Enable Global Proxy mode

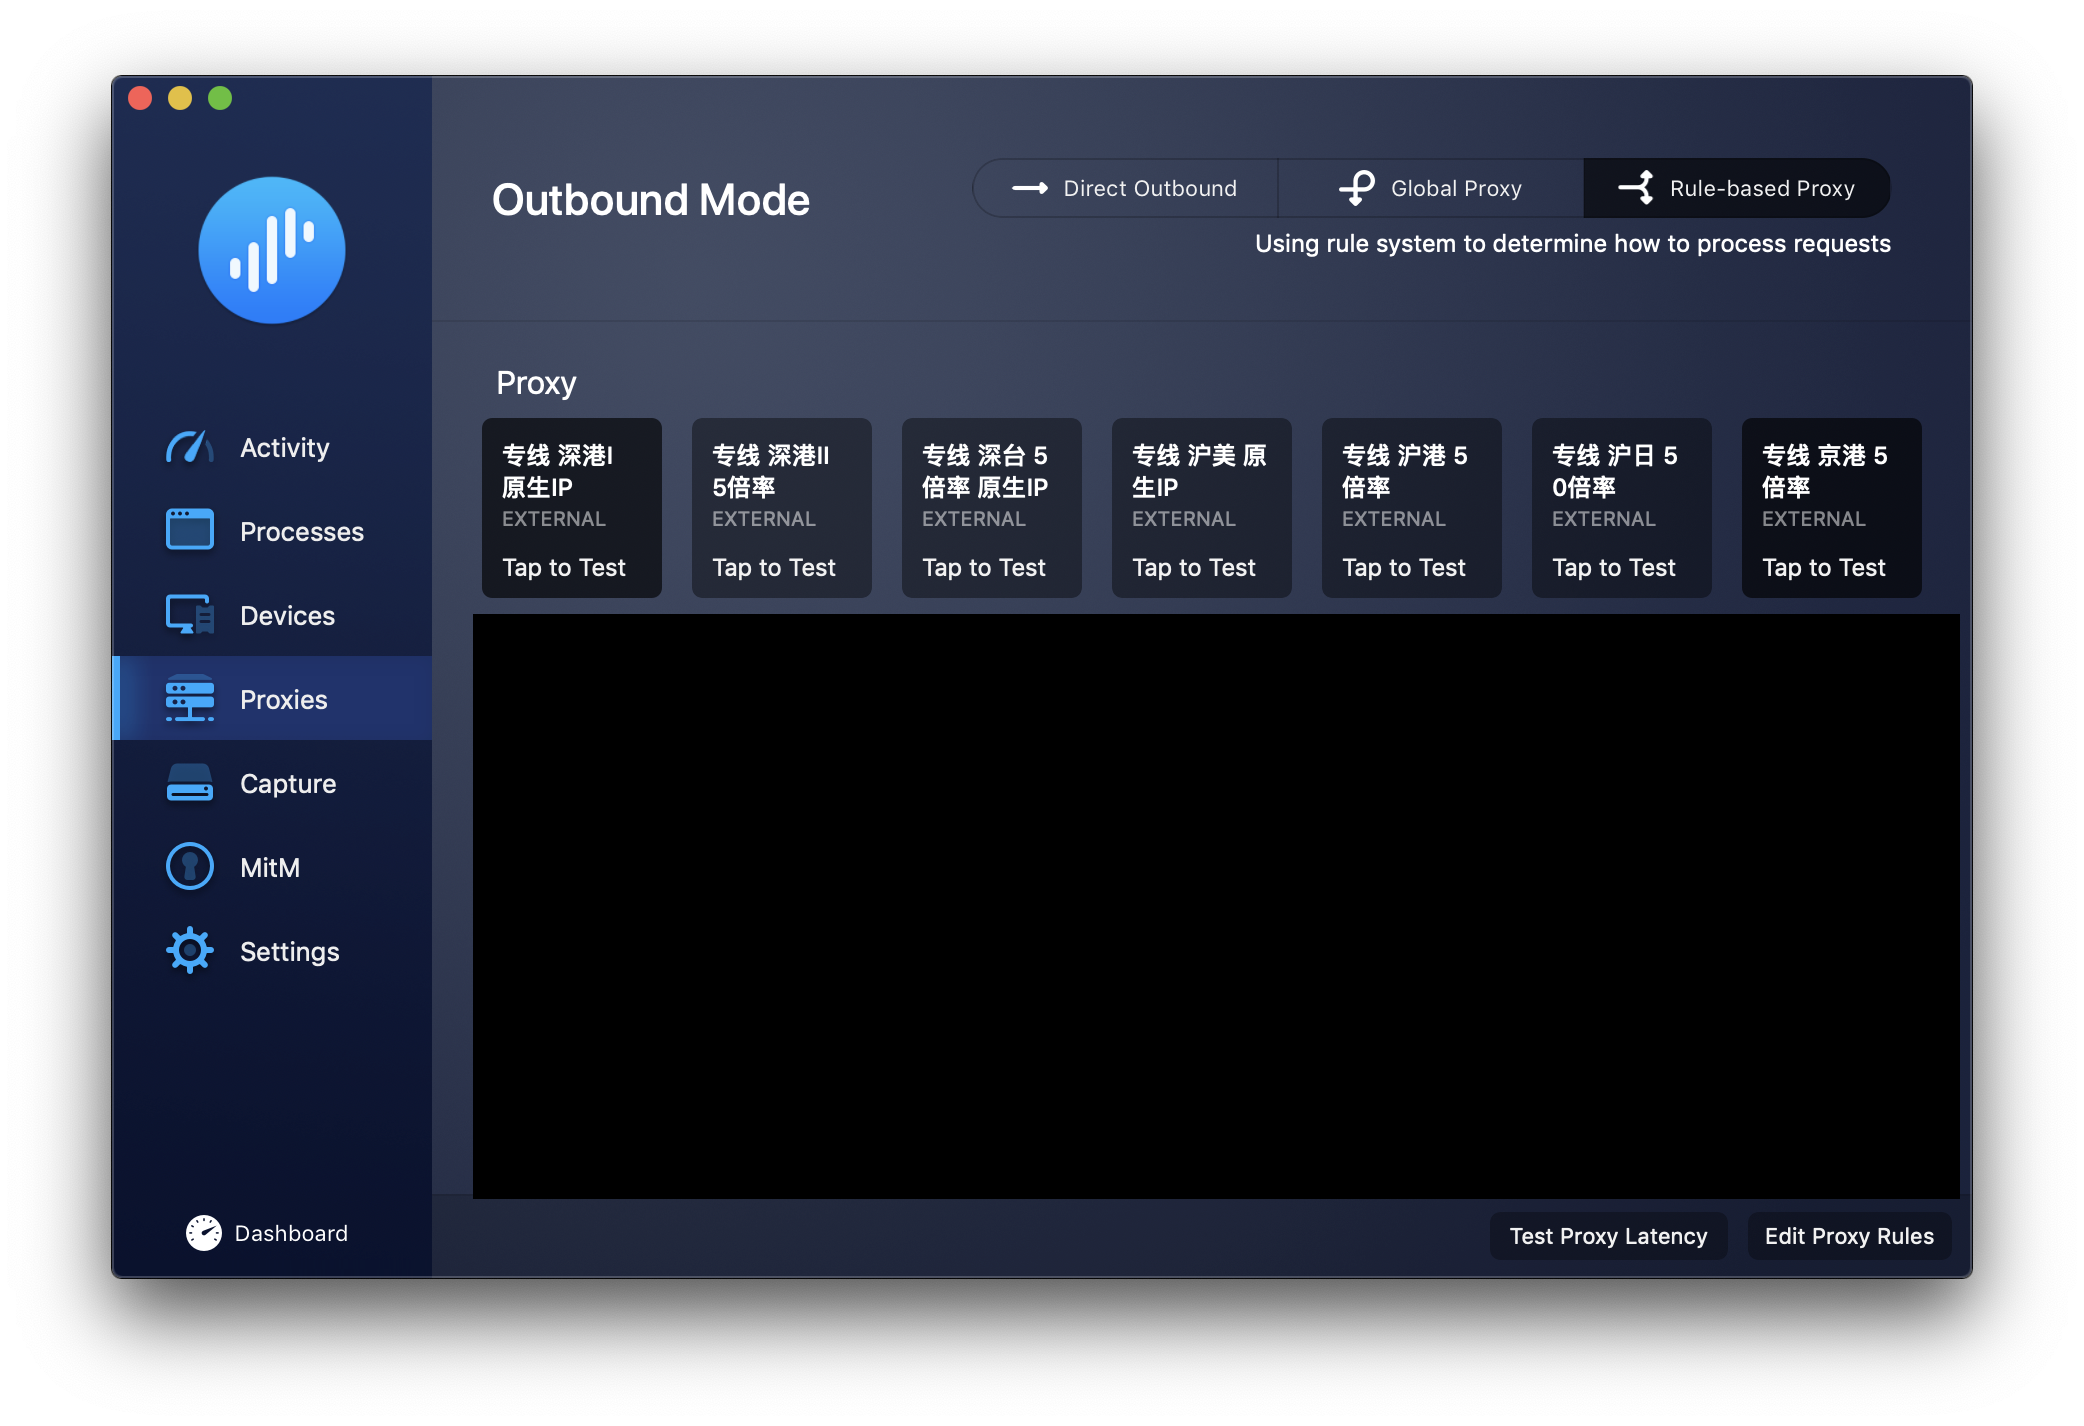1428,187
